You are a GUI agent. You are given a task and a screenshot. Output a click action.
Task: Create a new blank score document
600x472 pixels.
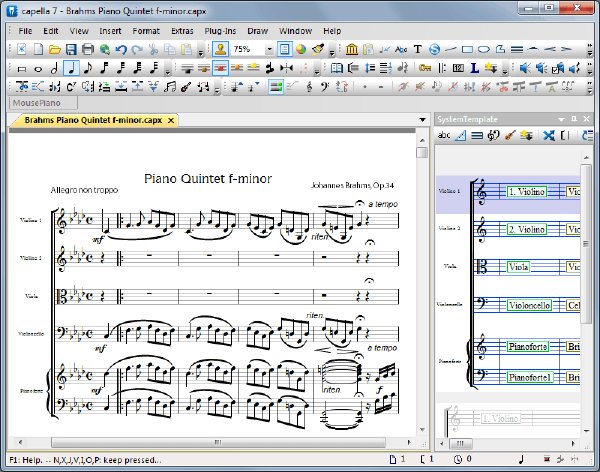[38, 49]
